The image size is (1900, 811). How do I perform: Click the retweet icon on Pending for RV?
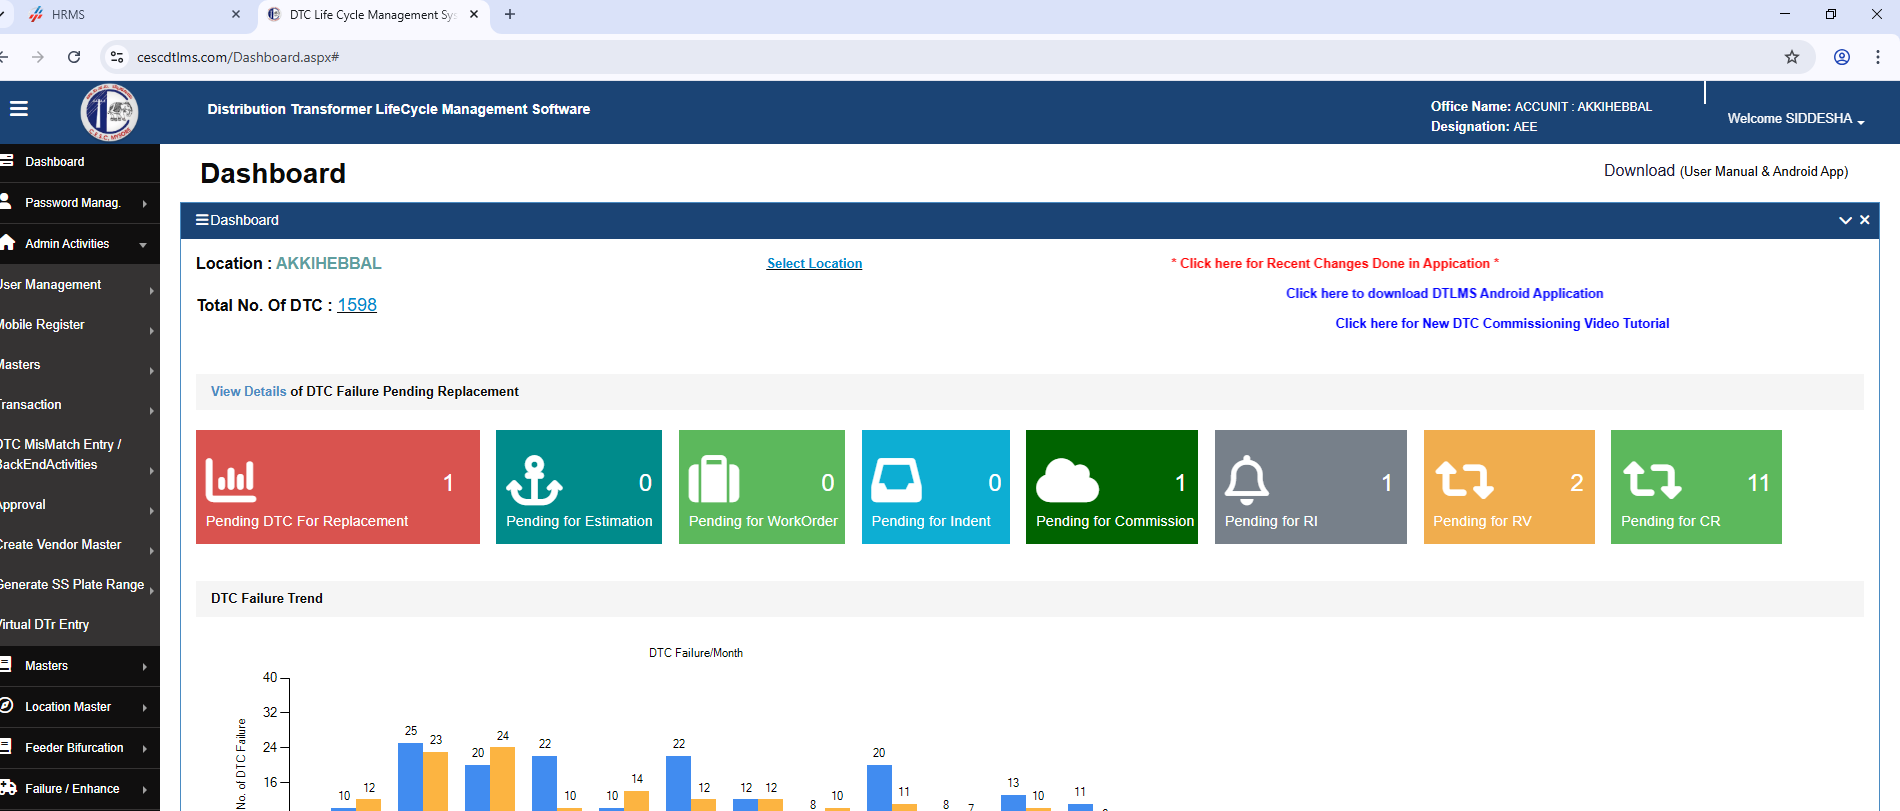click(1464, 480)
